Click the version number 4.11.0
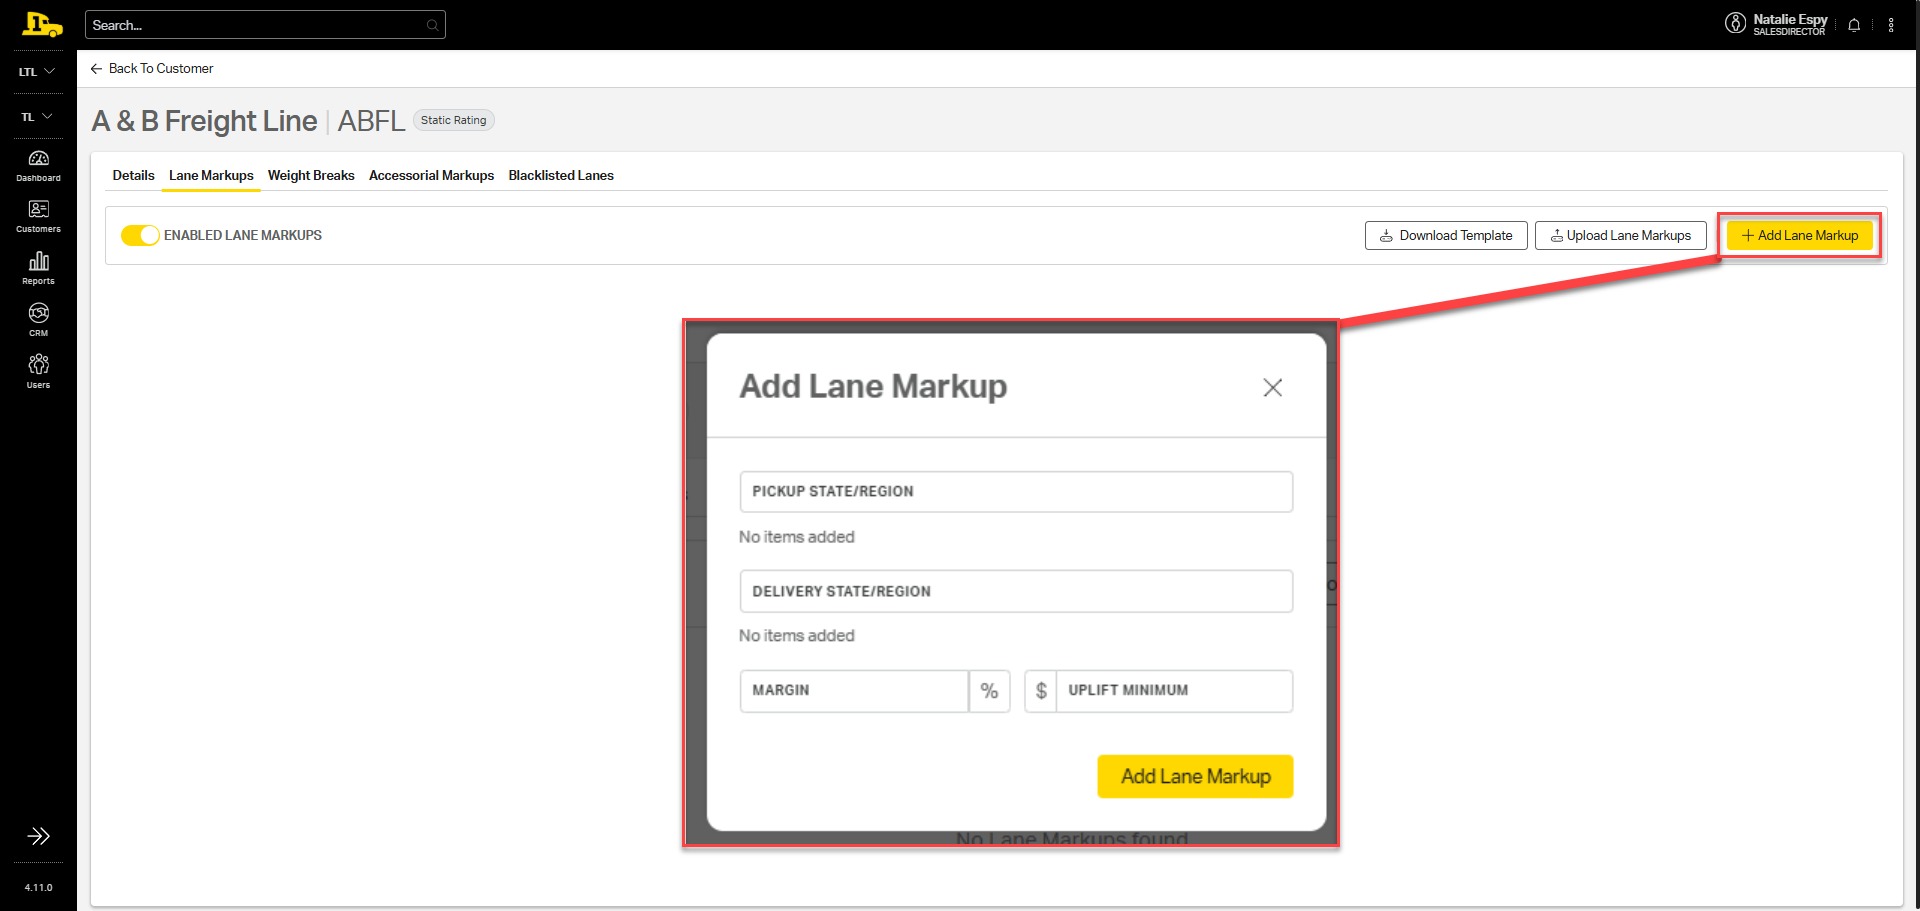The height and width of the screenshot is (911, 1920). [x=38, y=887]
